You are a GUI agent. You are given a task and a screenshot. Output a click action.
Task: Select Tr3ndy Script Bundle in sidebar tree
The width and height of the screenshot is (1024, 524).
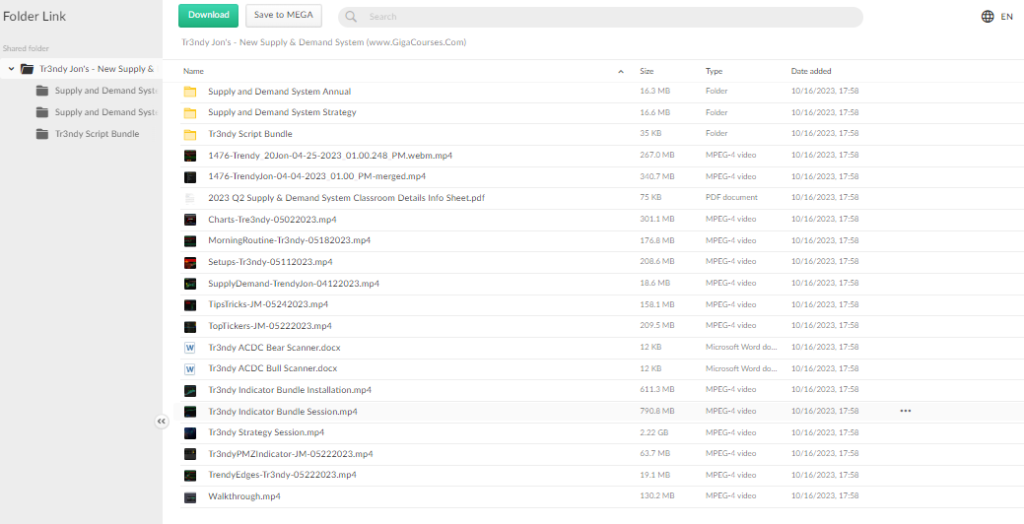click(97, 134)
